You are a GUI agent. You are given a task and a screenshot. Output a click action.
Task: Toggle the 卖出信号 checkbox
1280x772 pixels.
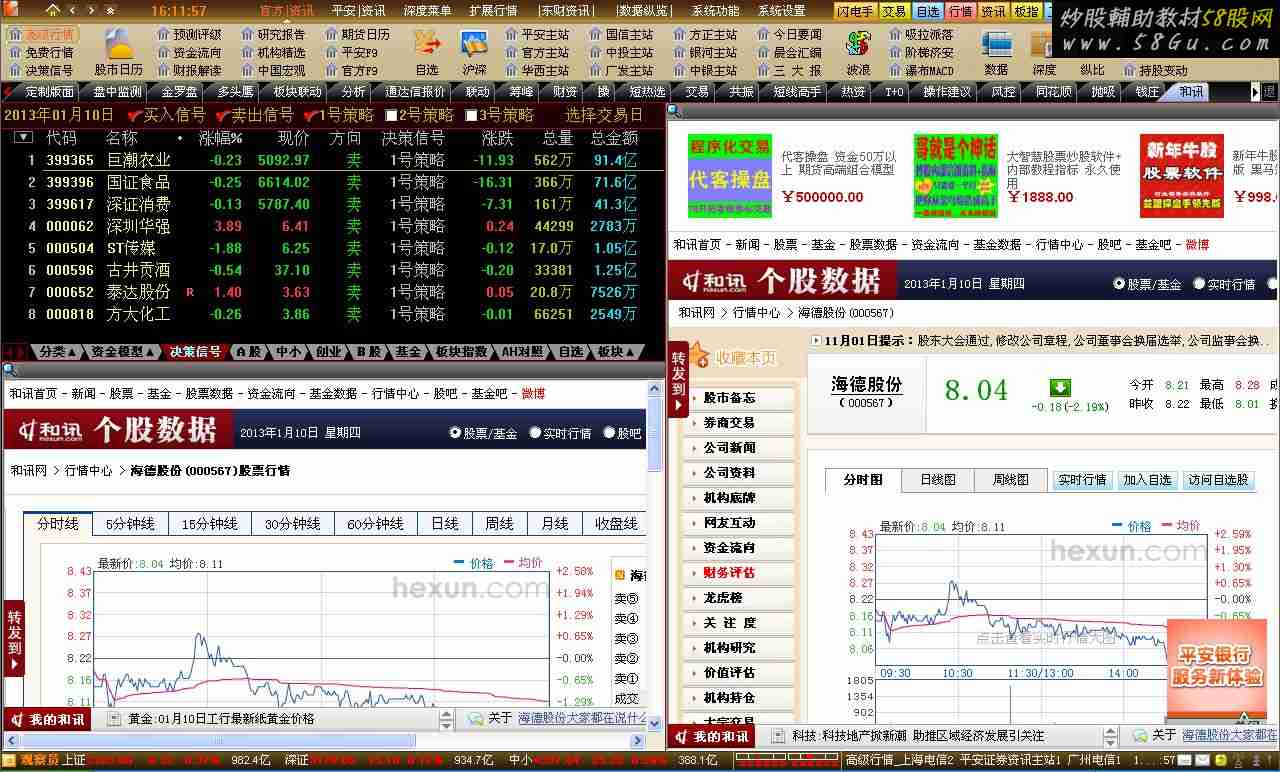[222, 115]
